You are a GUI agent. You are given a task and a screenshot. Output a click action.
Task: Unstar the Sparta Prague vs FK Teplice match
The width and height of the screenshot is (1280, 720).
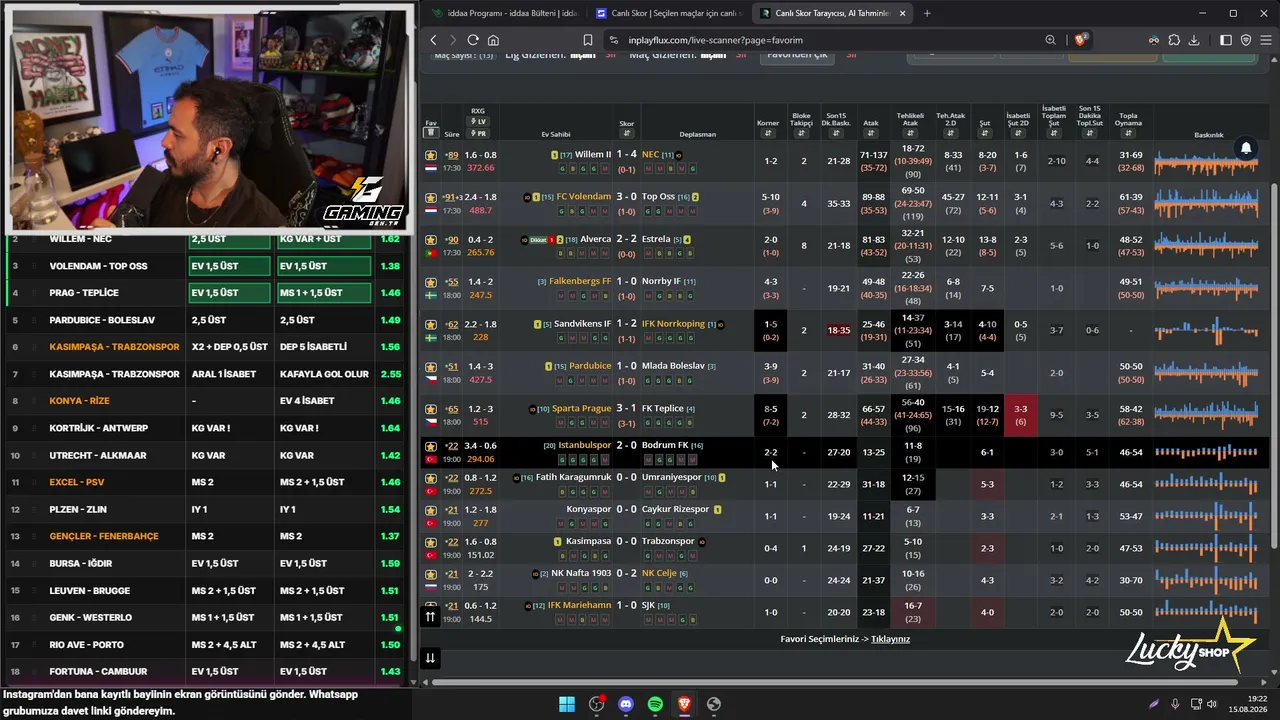[x=431, y=409]
